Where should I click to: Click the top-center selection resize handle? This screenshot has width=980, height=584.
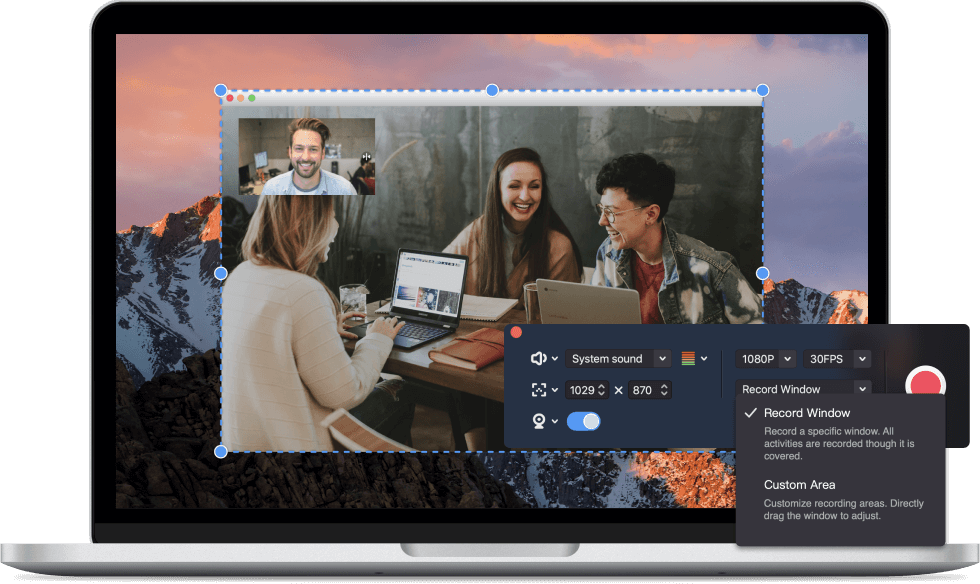(x=492, y=90)
